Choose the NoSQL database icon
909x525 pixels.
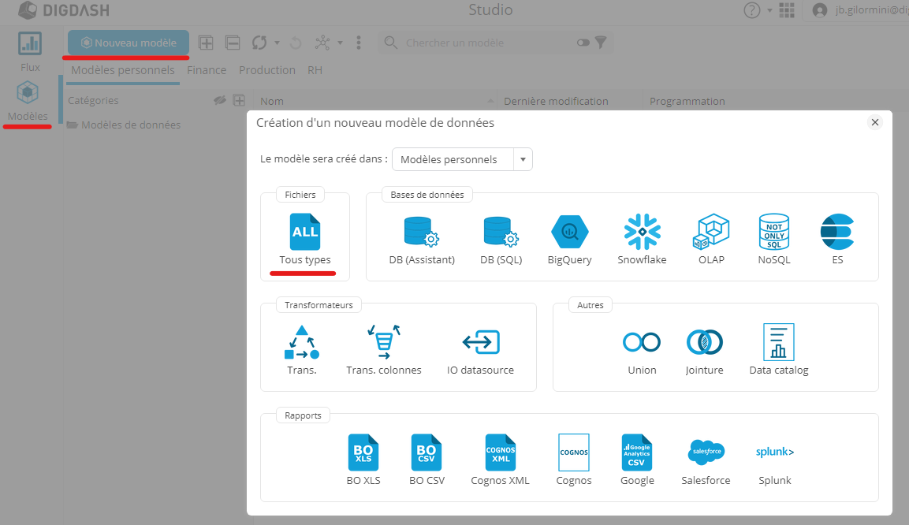tap(774, 232)
